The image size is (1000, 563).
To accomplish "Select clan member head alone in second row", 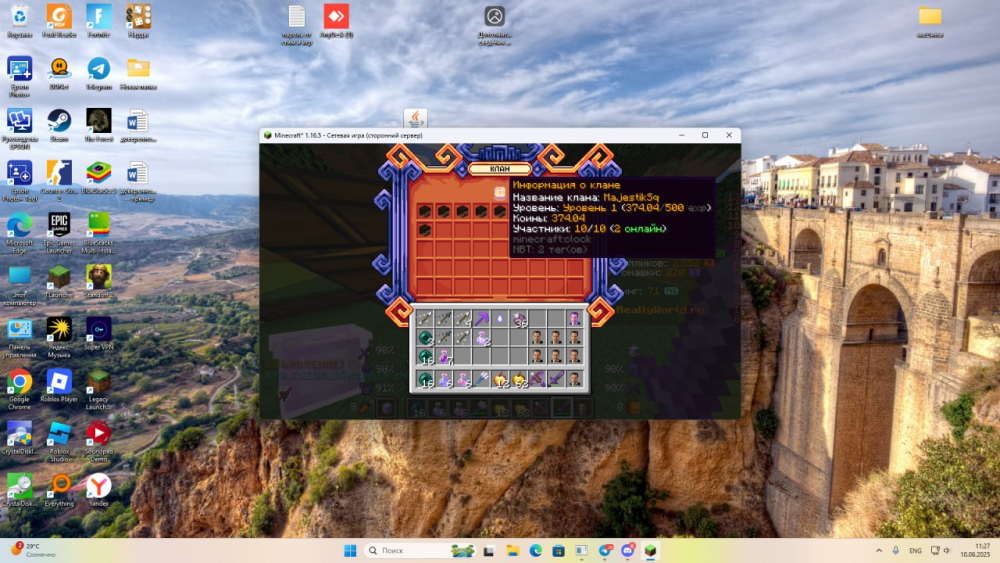I will pos(425,229).
